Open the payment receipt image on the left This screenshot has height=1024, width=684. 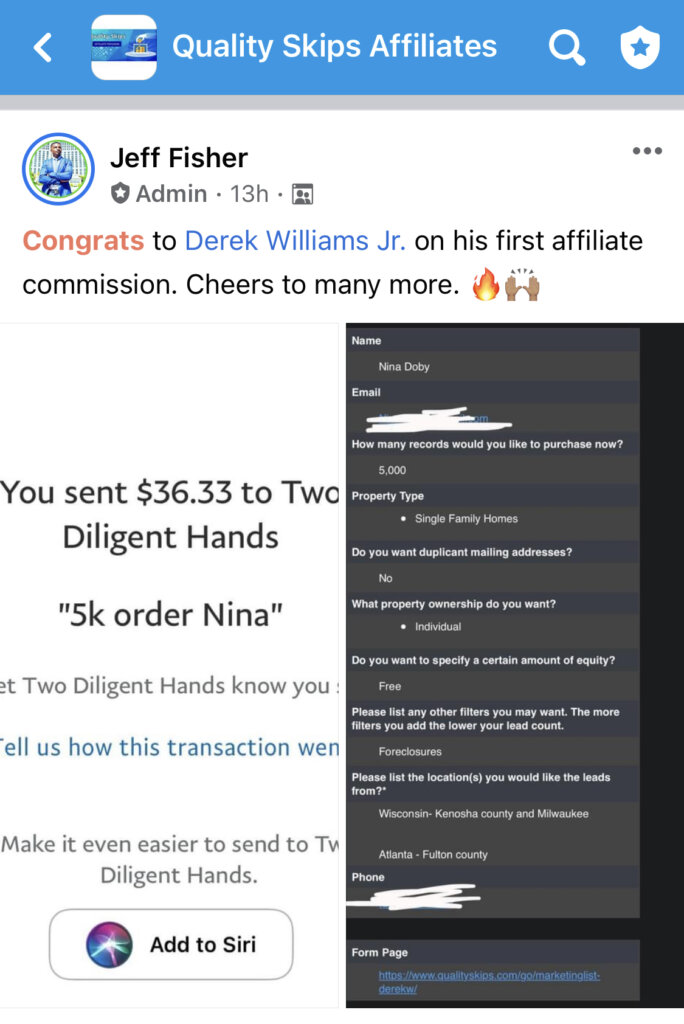click(x=170, y=665)
